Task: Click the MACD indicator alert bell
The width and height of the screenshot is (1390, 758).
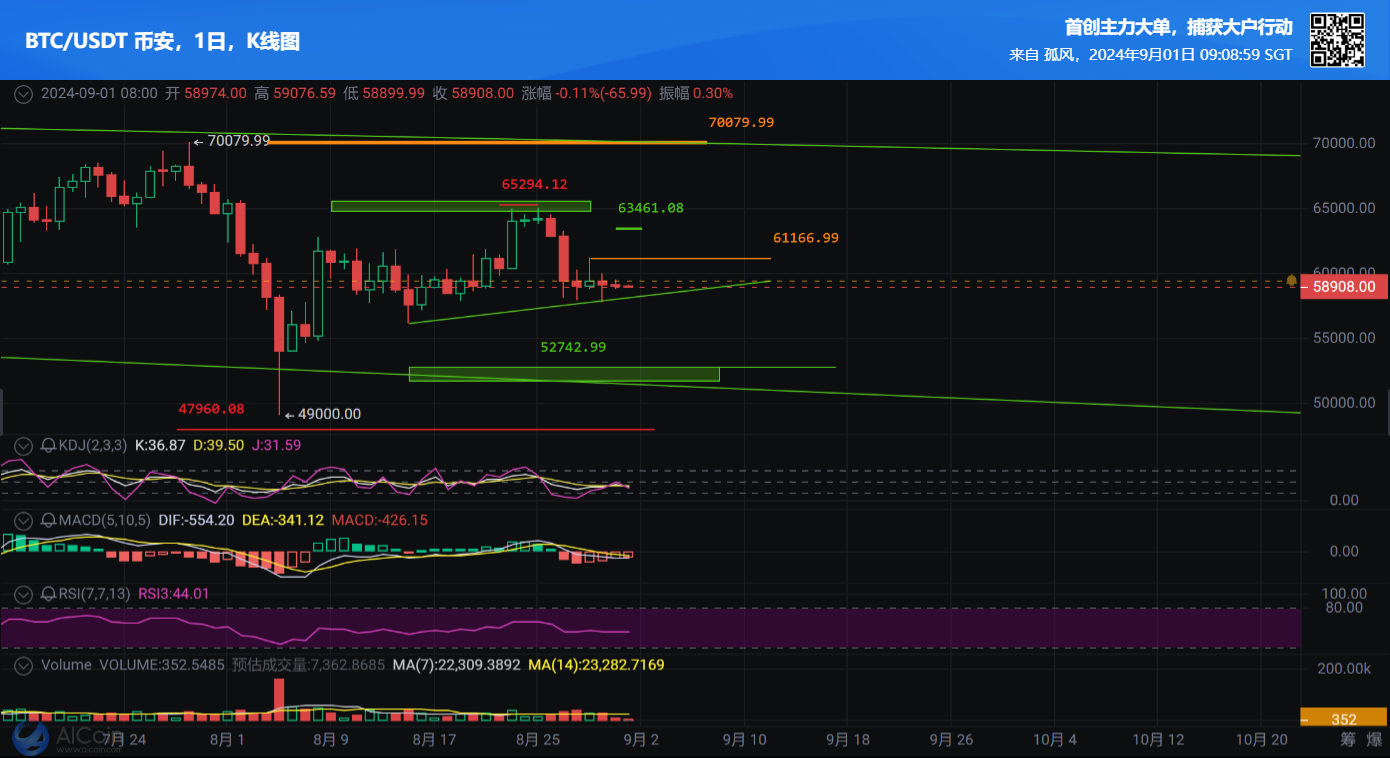Action: point(48,520)
